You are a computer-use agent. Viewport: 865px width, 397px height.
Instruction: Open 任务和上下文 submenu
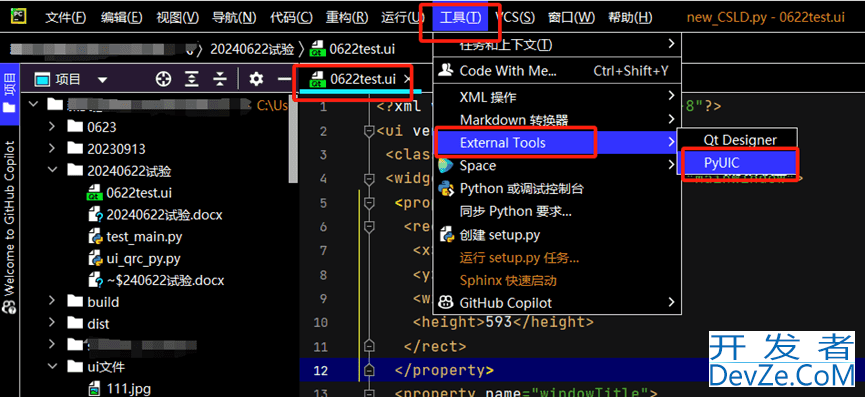pyautogui.click(x=556, y=45)
